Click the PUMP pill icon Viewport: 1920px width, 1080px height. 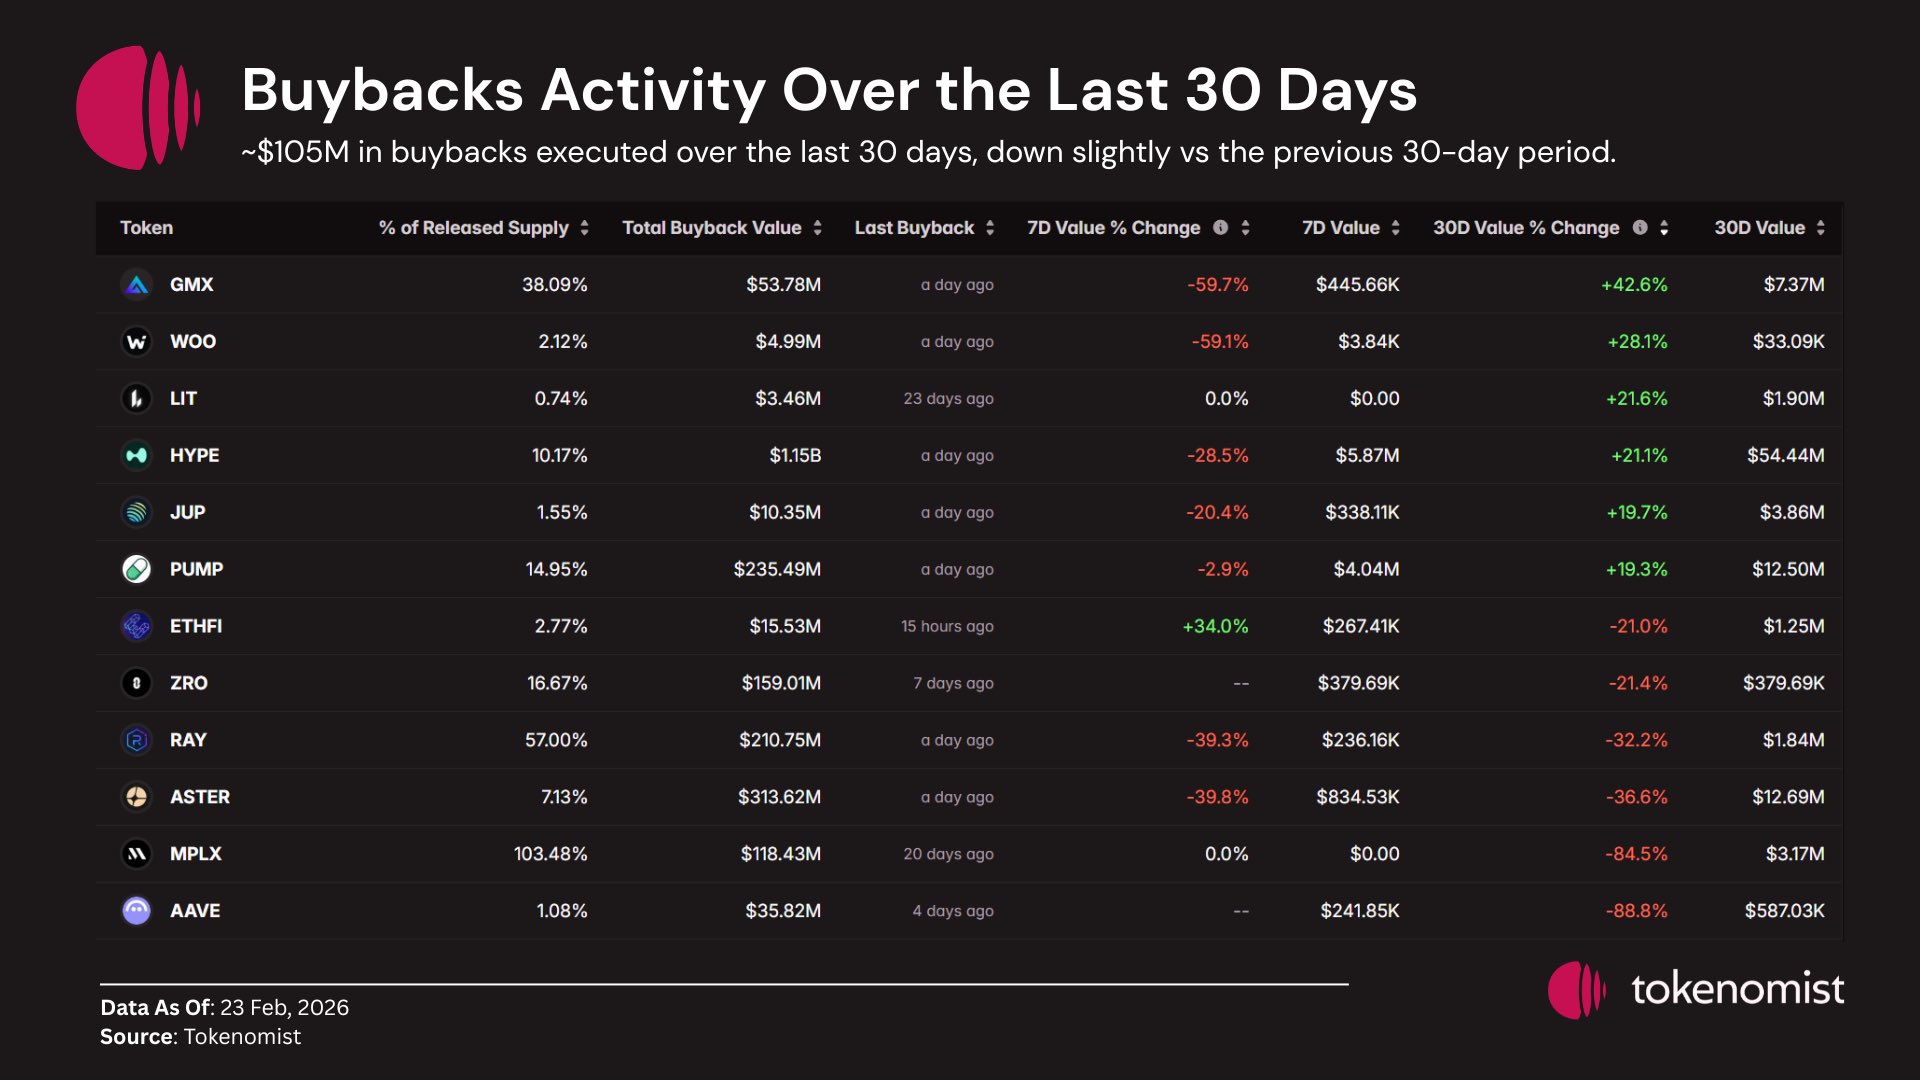point(137,570)
